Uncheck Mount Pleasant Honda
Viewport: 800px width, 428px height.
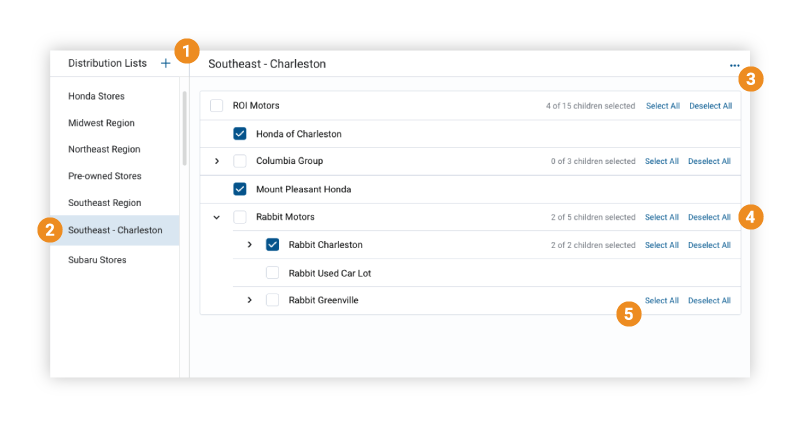(240, 189)
